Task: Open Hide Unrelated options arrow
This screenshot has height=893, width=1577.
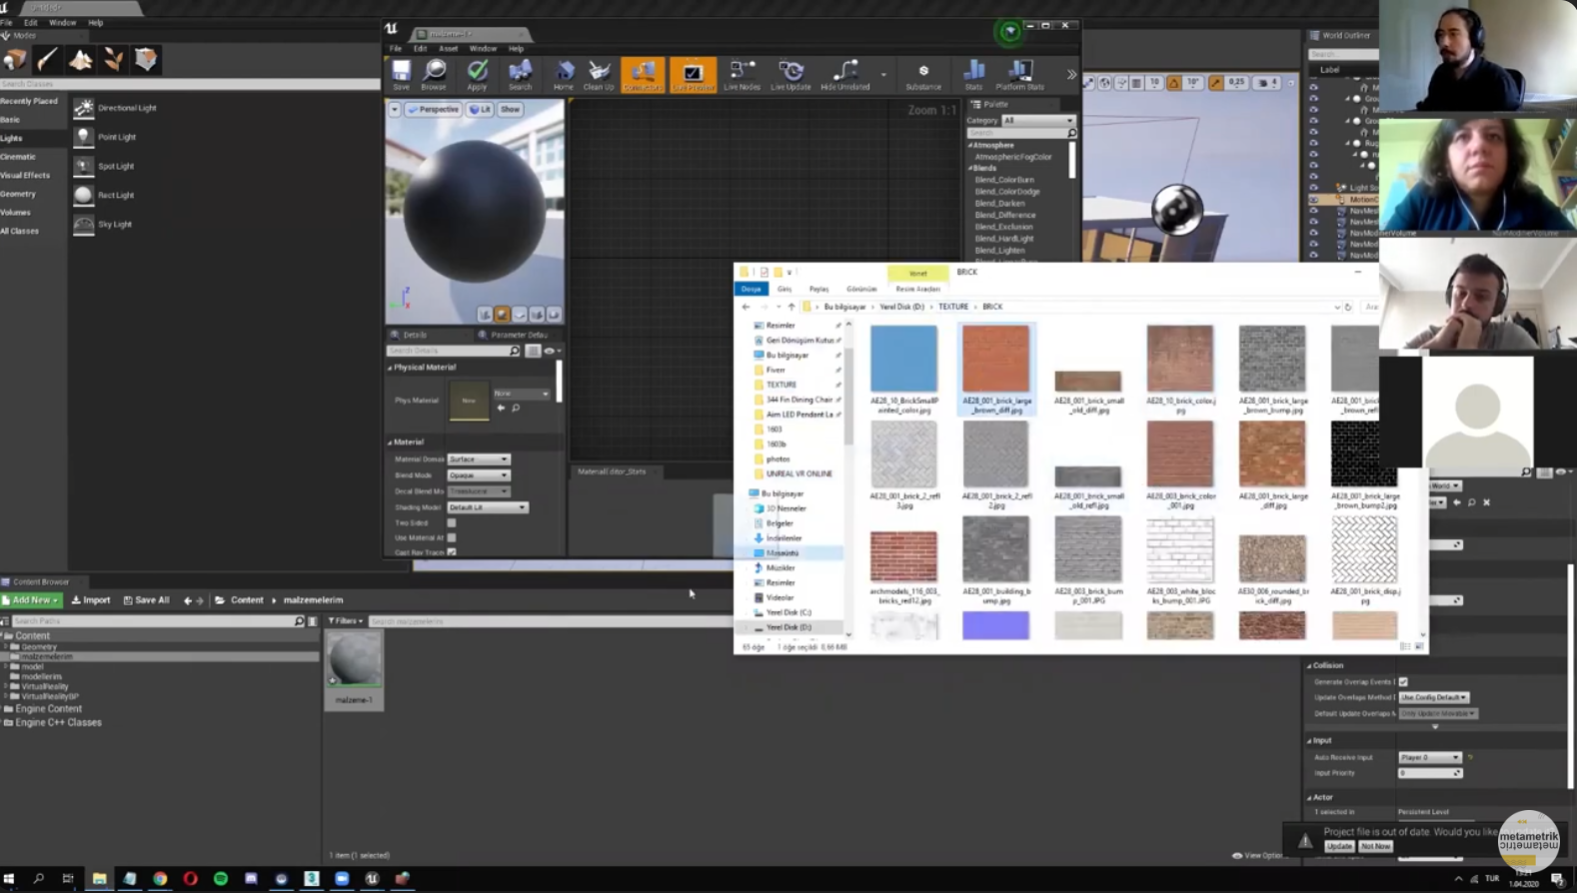Action: click(x=883, y=75)
